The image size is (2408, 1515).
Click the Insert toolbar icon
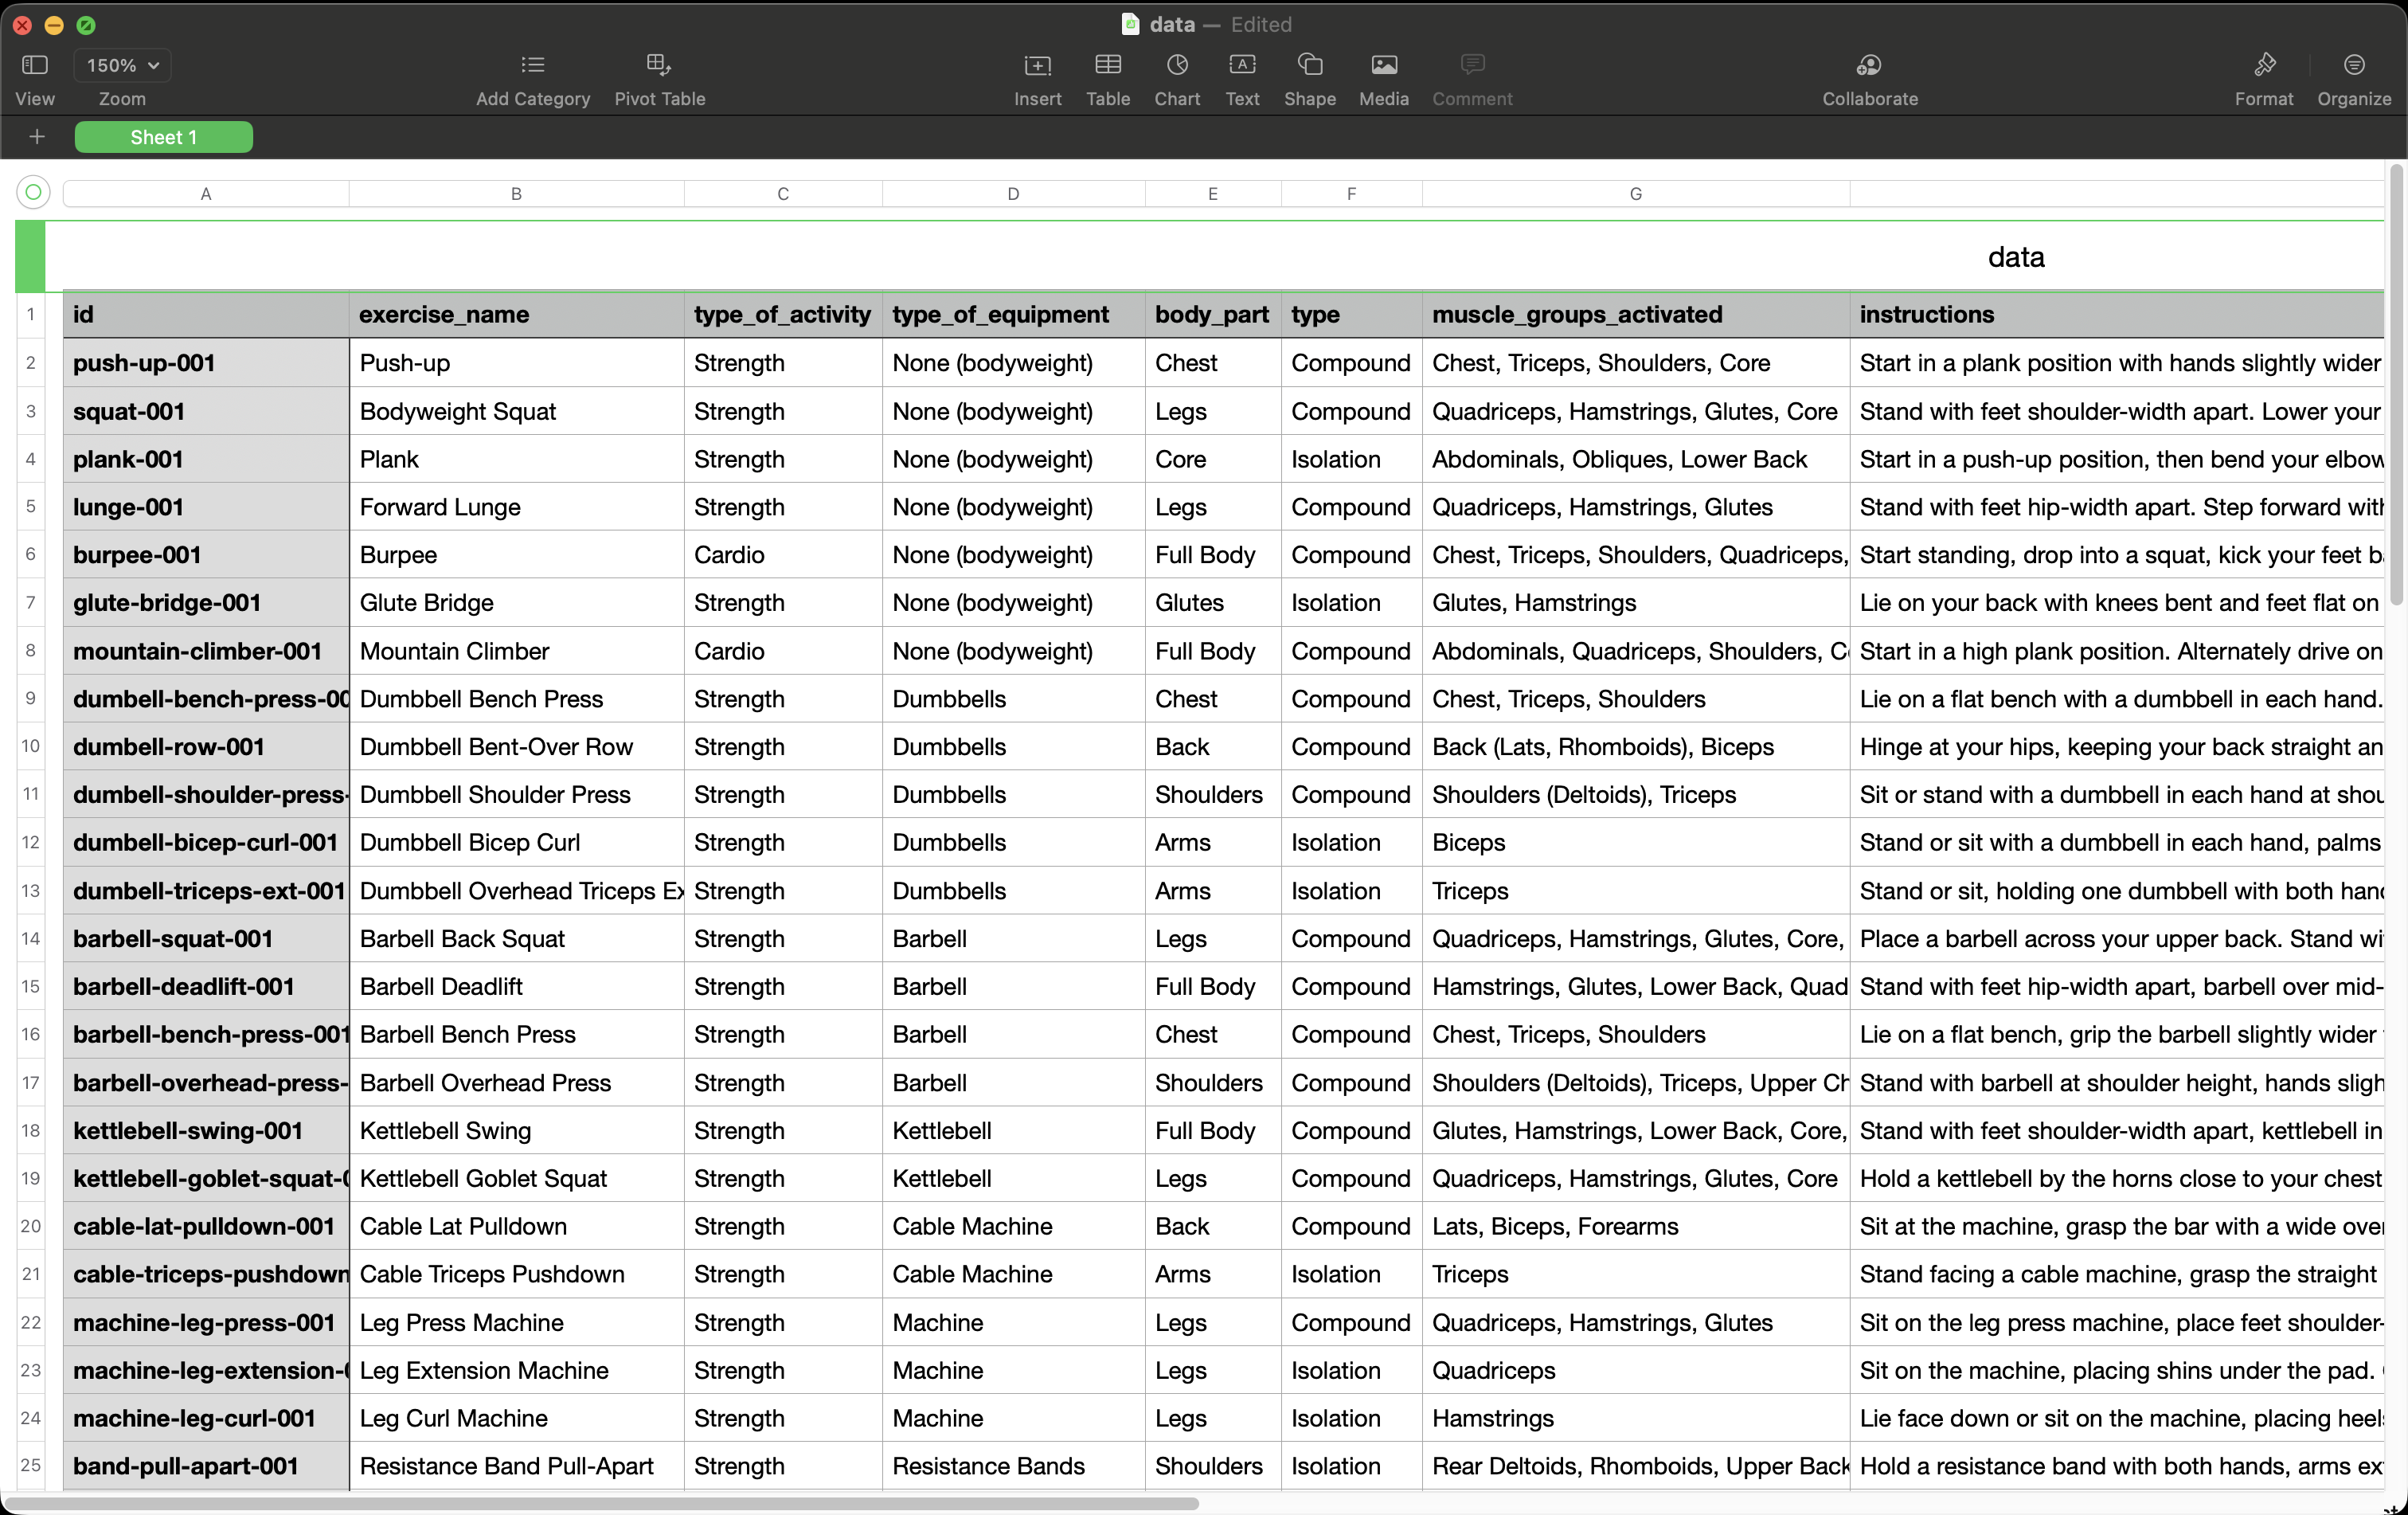pyautogui.click(x=1037, y=65)
